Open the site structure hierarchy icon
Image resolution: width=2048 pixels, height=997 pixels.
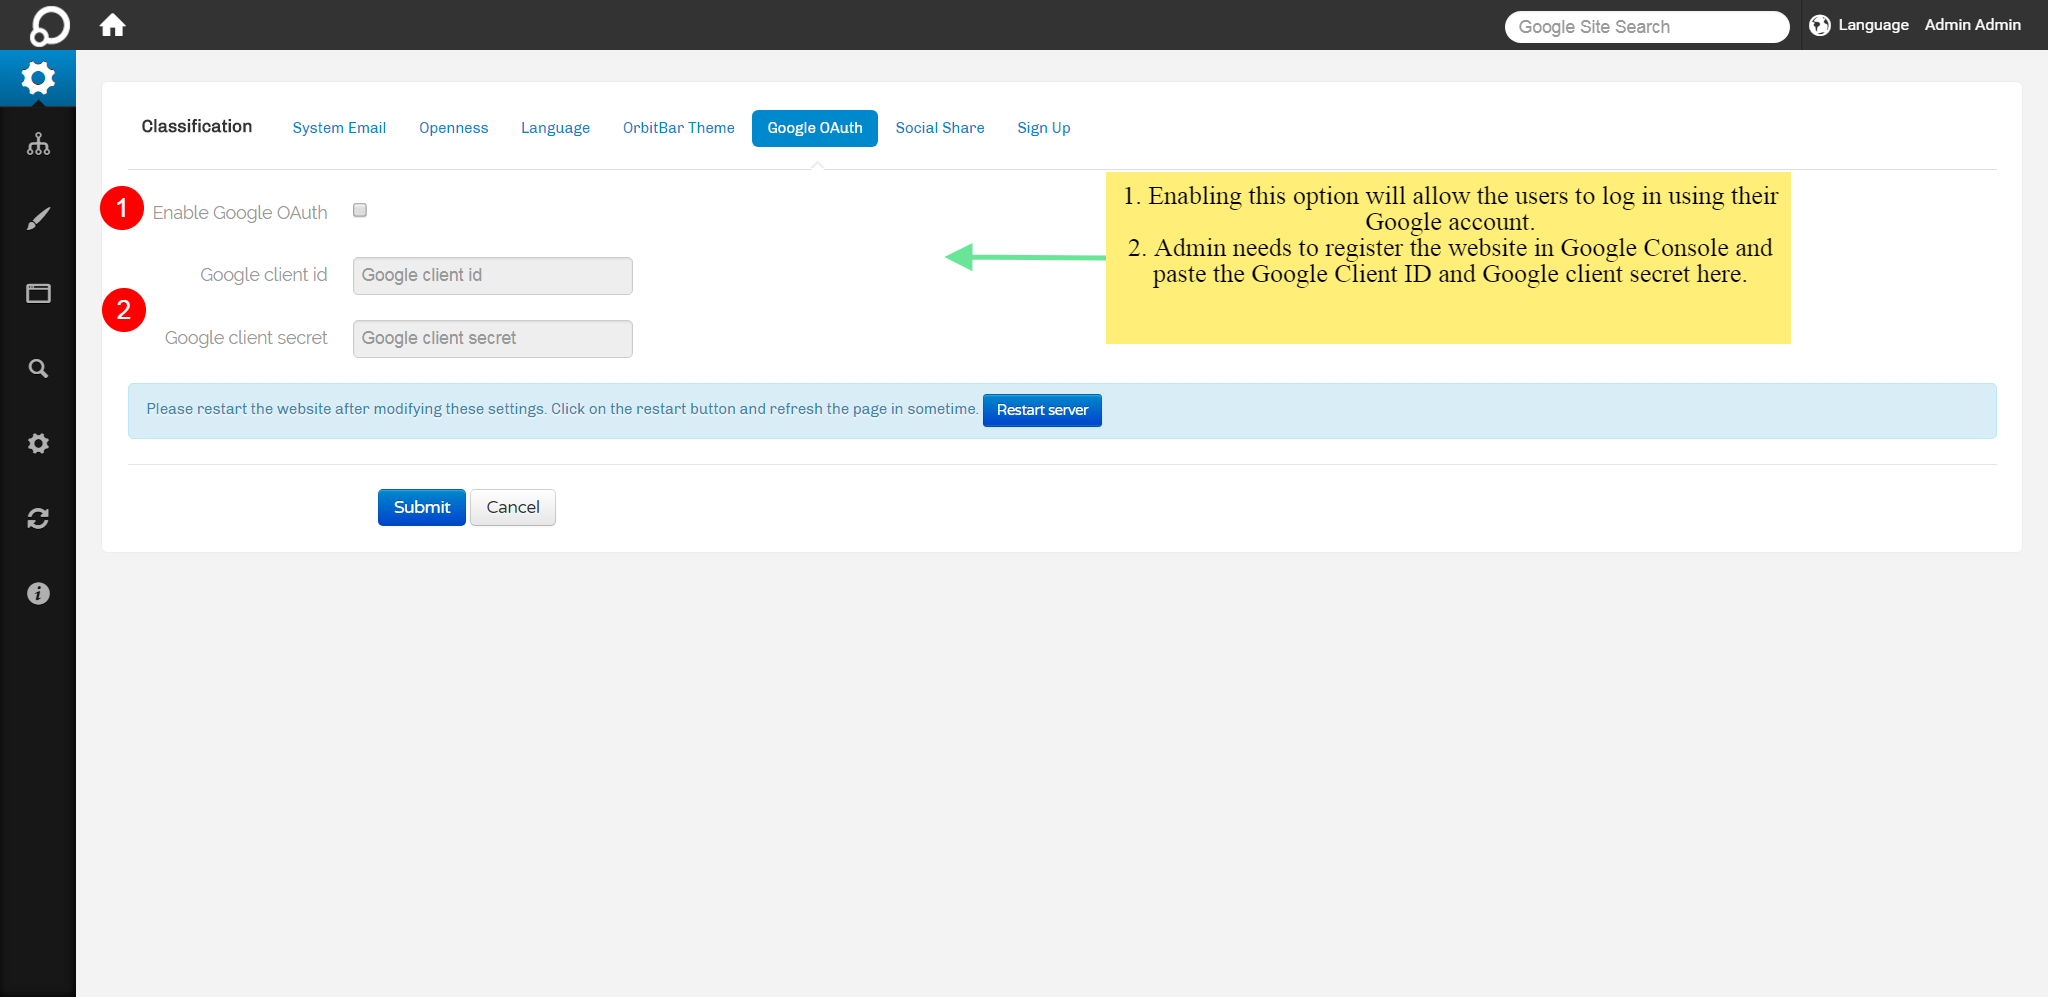[x=38, y=144]
